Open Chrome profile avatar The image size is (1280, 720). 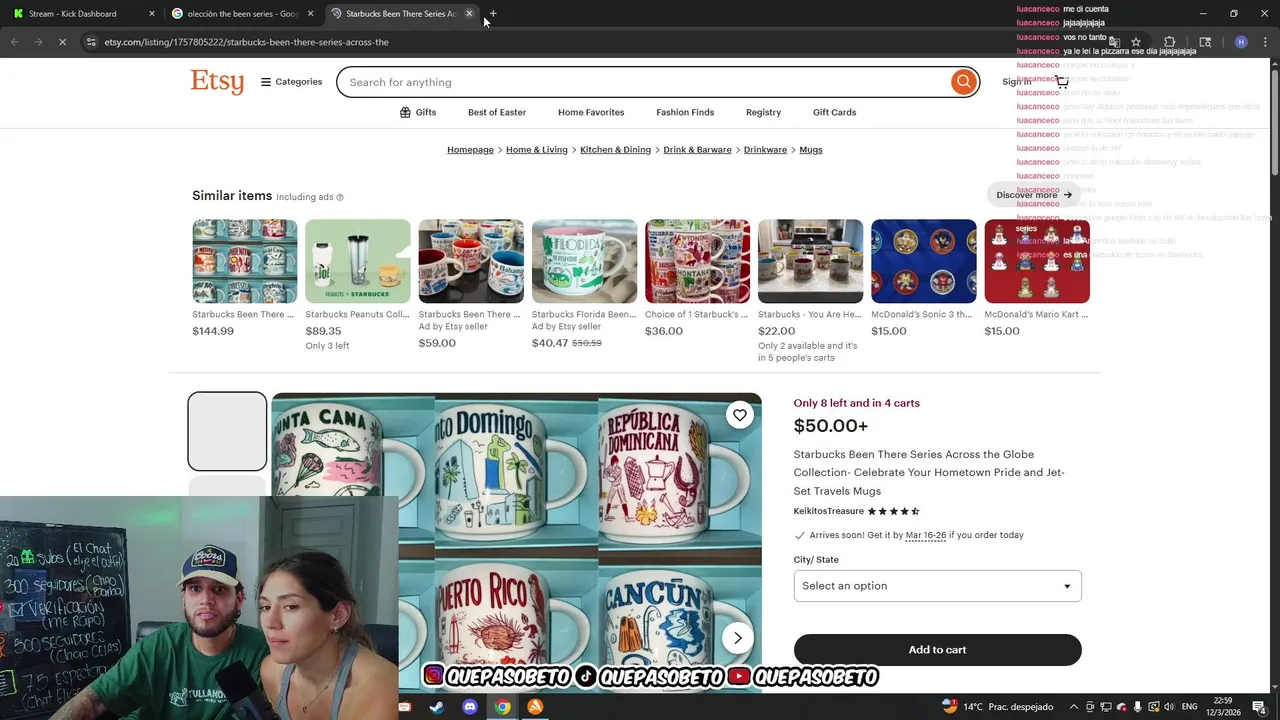1241,42
